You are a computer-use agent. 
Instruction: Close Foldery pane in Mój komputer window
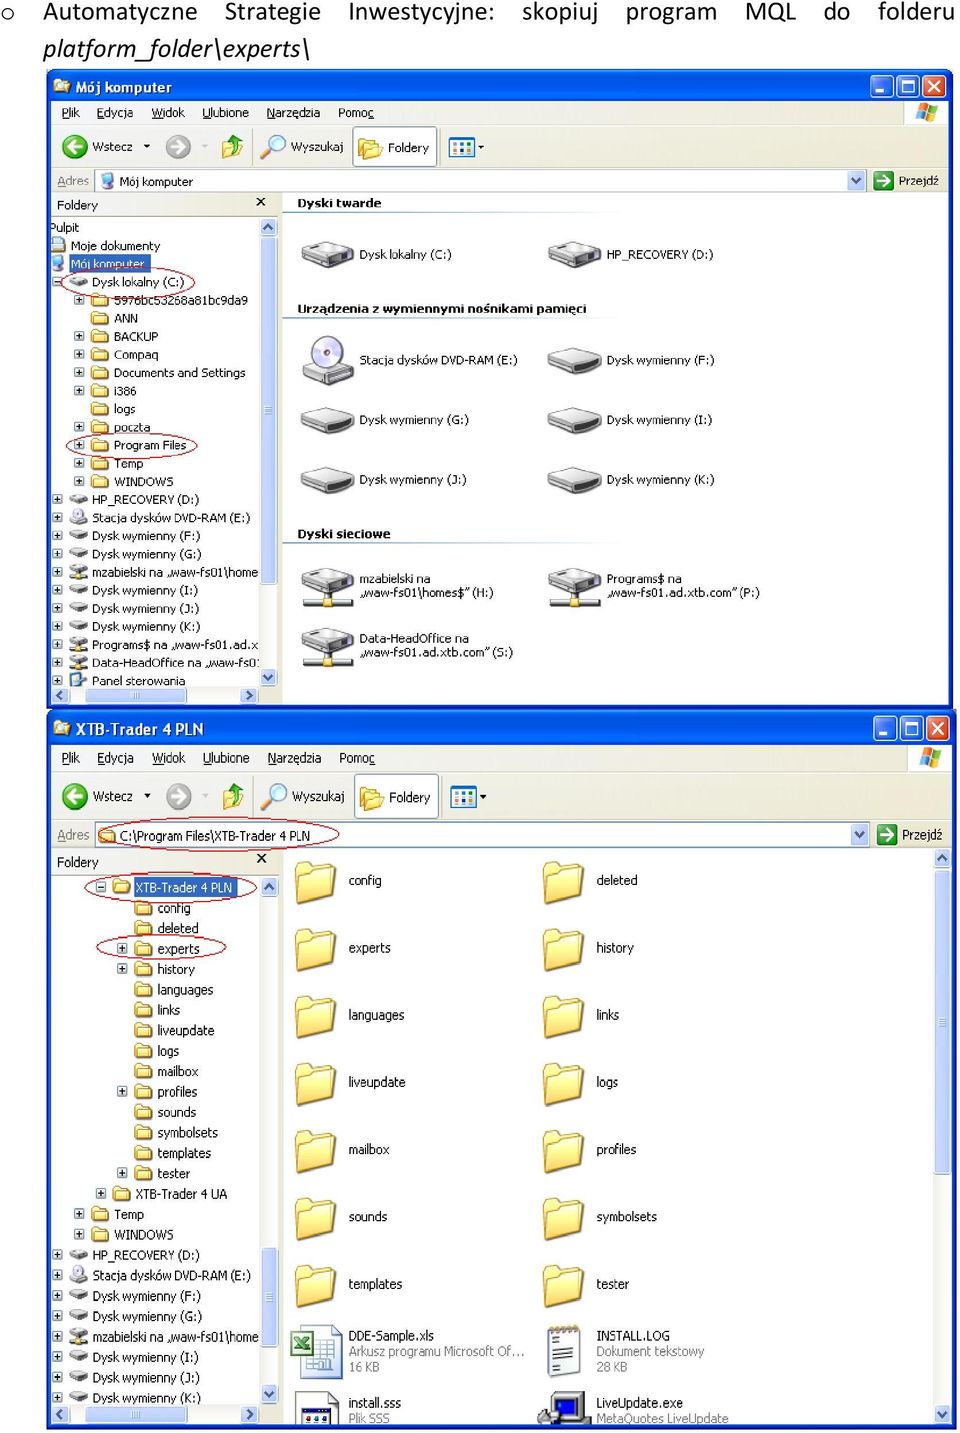click(261, 203)
